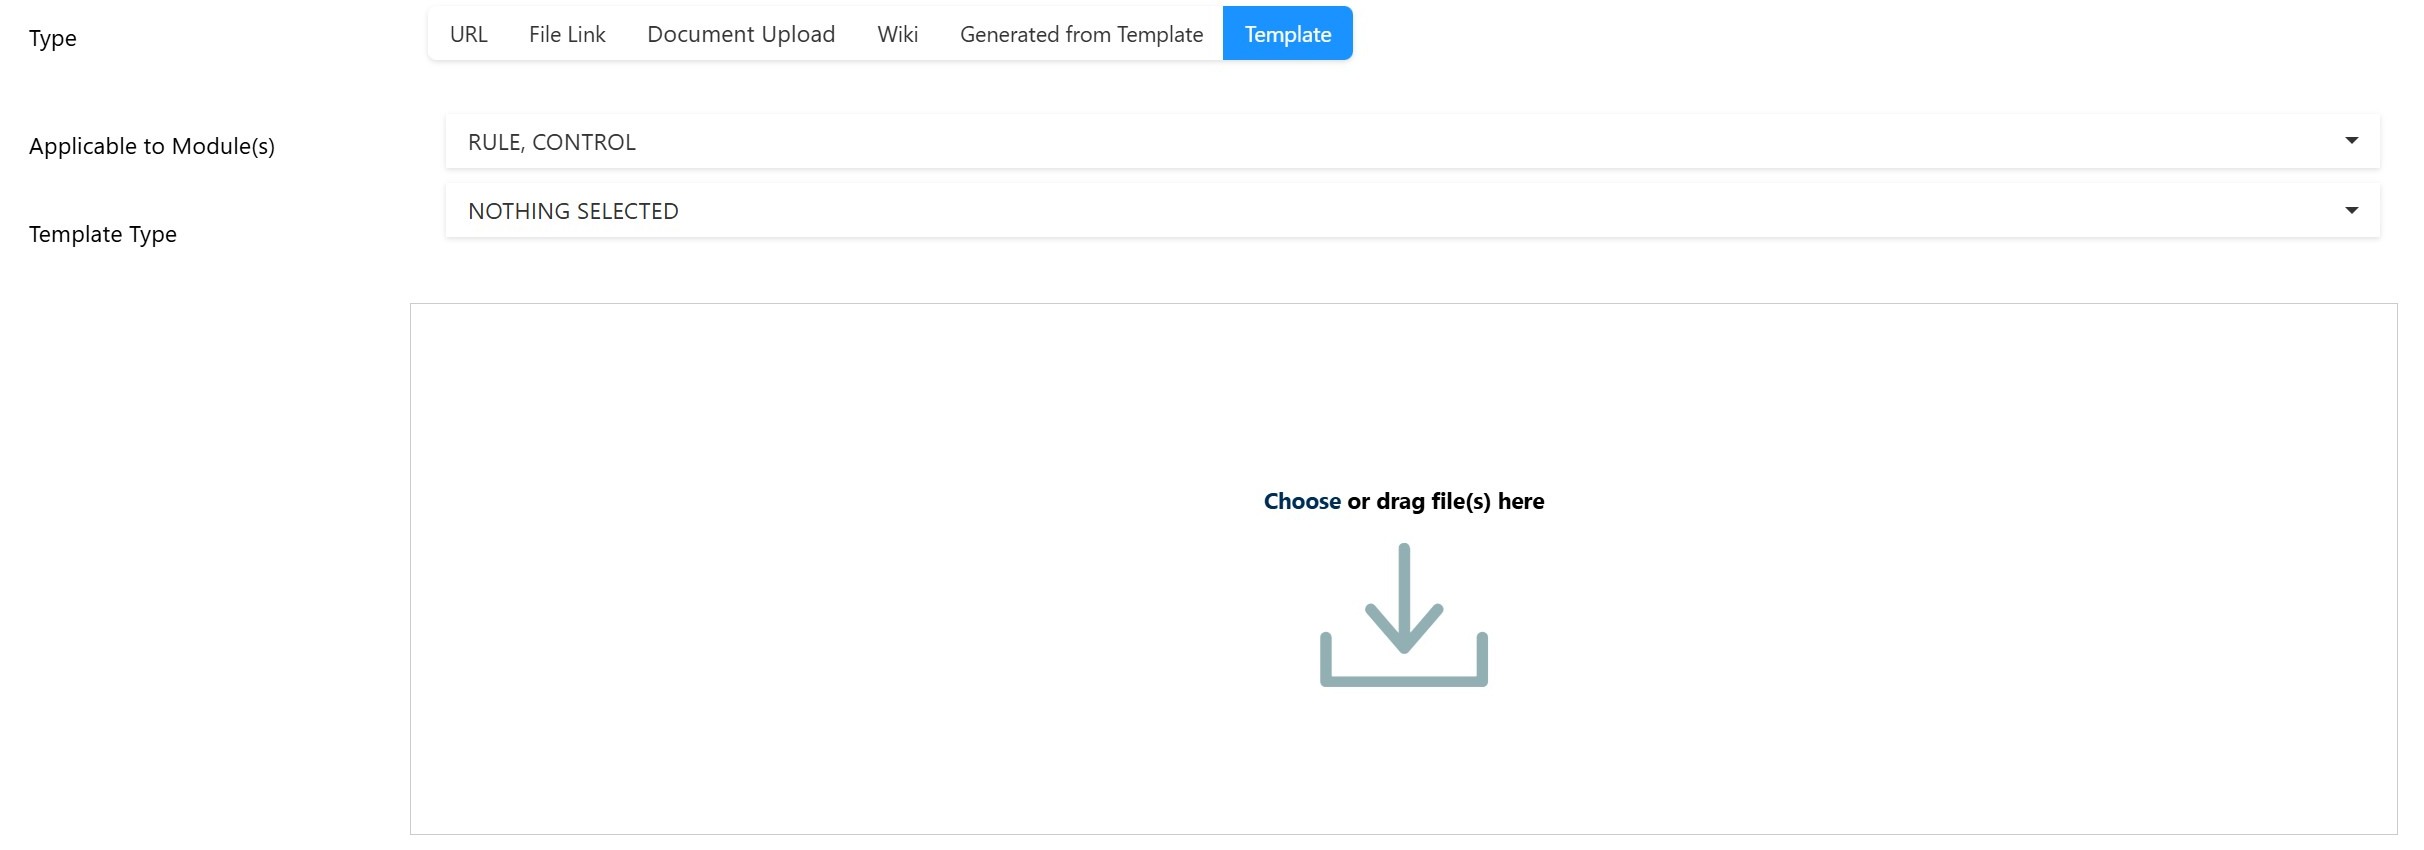The width and height of the screenshot is (2424, 850).
Task: Click the active Template tab
Action: (x=1287, y=34)
